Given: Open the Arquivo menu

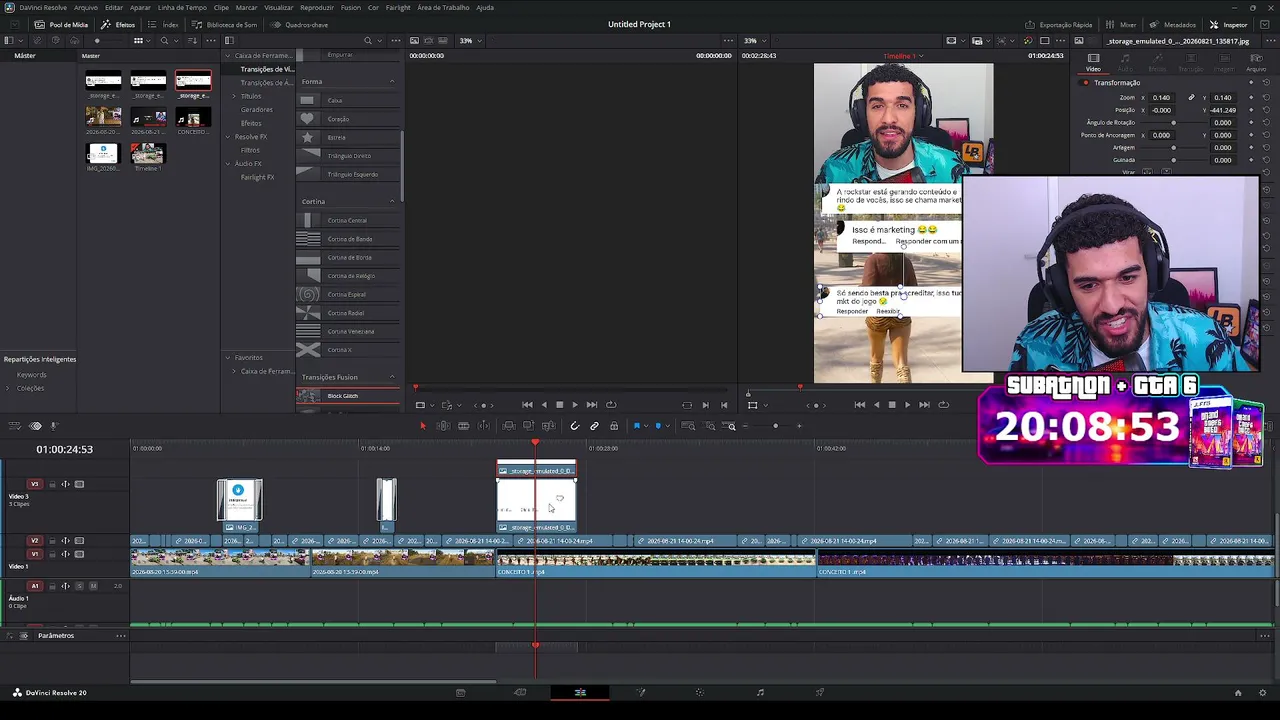Looking at the screenshot, I should click(86, 7).
